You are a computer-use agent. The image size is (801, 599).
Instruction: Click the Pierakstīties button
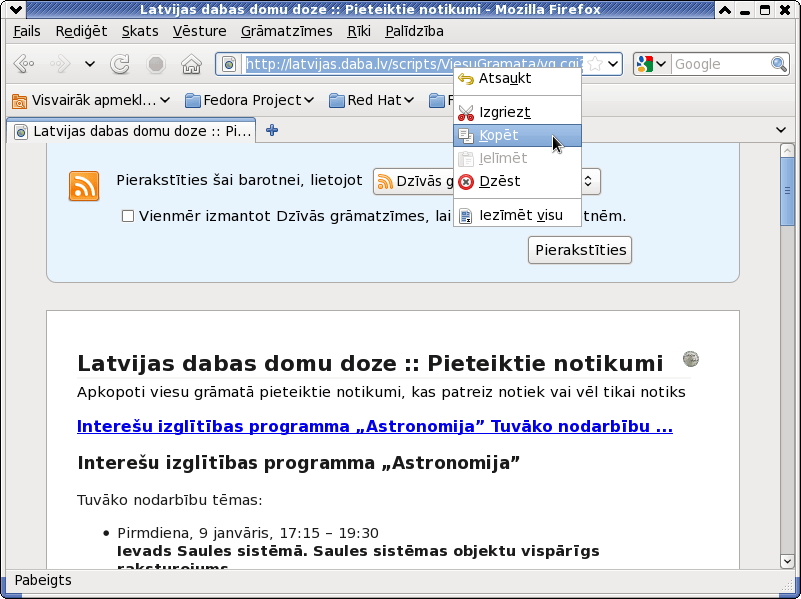point(580,250)
